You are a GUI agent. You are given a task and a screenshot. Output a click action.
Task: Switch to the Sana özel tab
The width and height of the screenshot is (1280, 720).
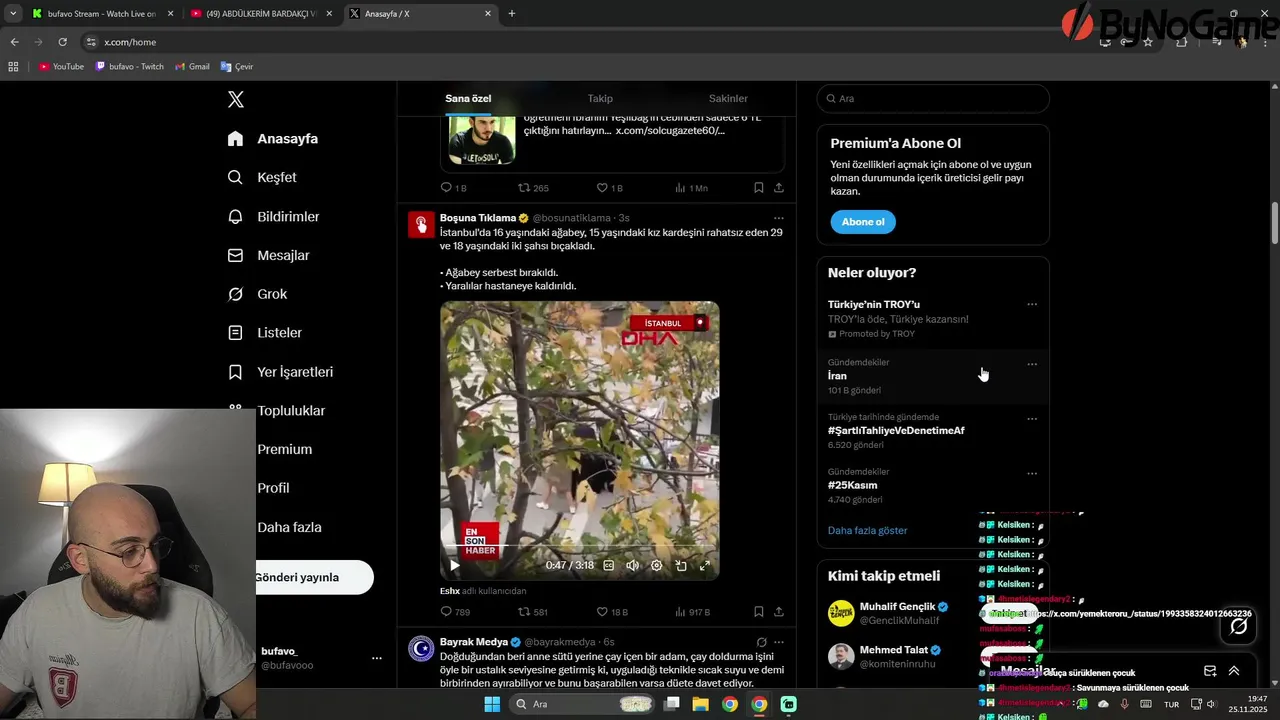468,98
